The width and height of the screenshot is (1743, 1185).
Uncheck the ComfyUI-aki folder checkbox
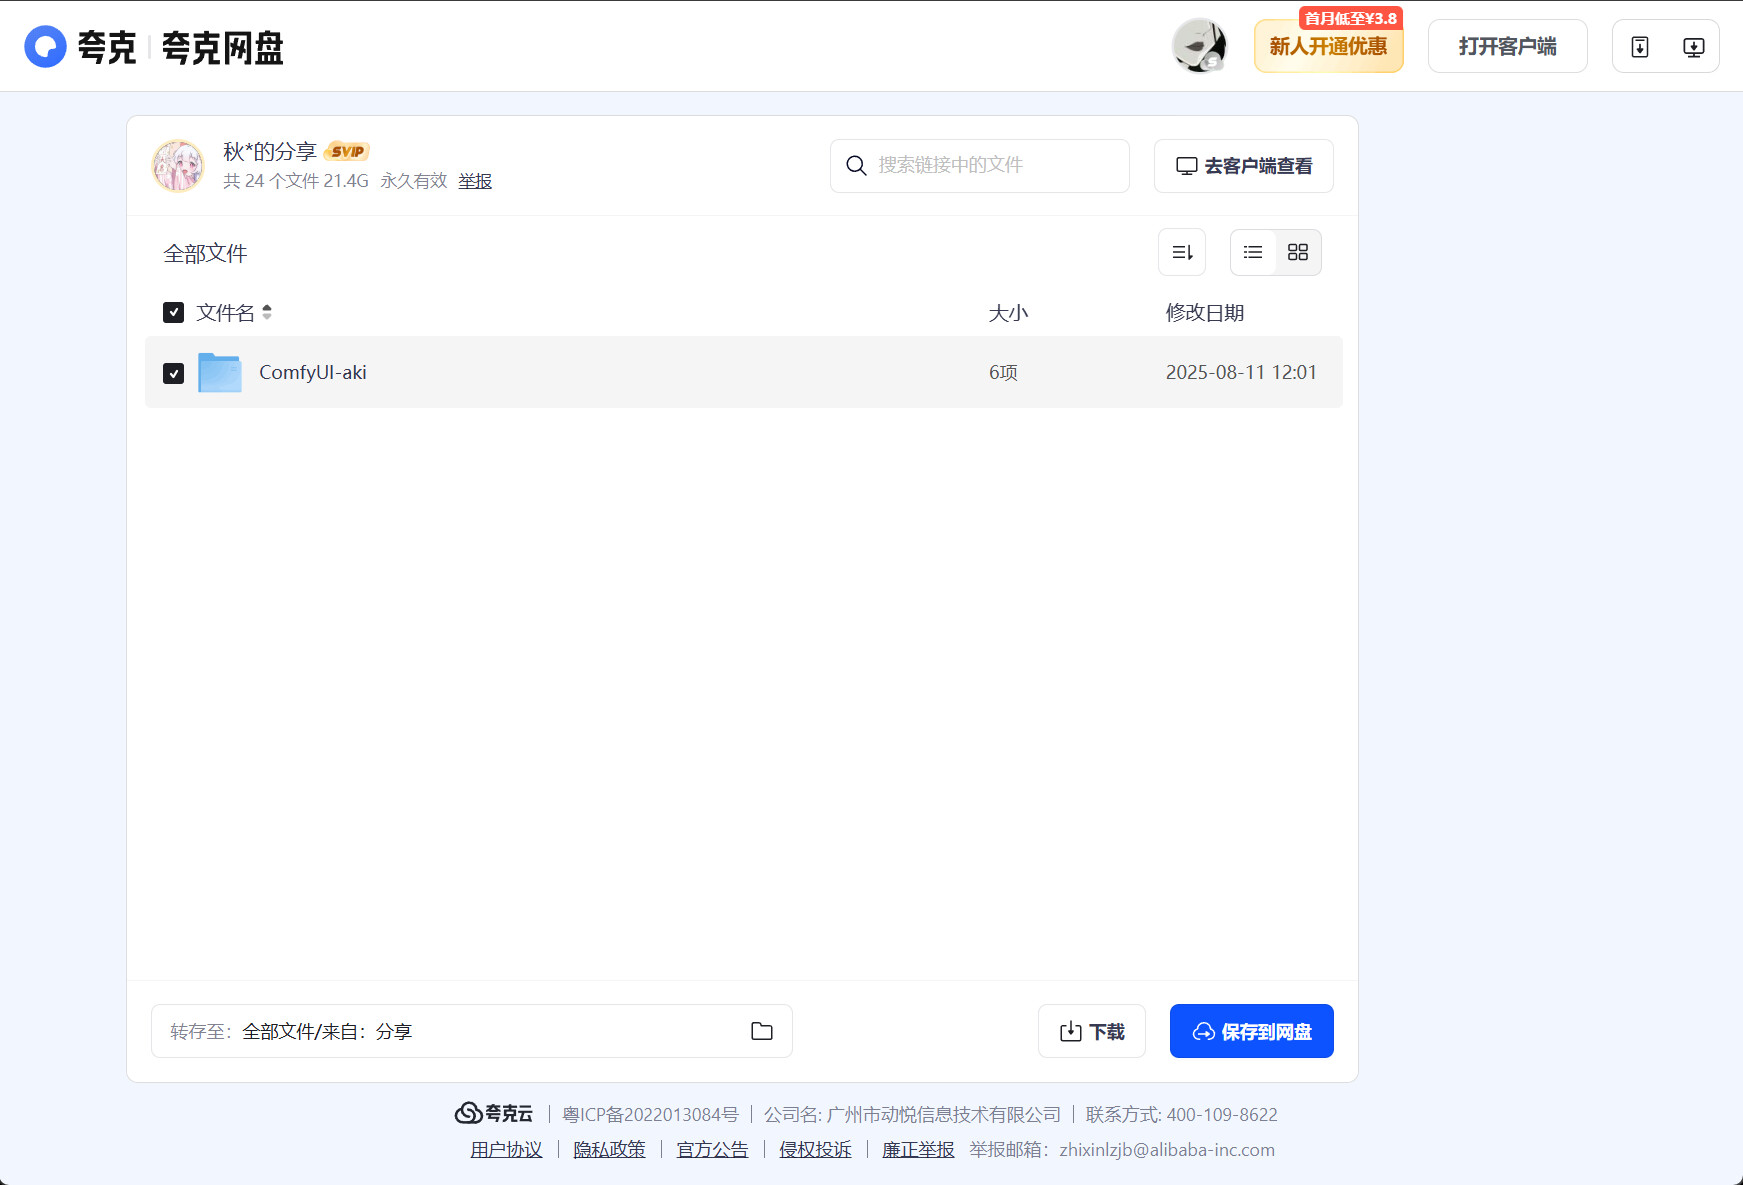173,373
